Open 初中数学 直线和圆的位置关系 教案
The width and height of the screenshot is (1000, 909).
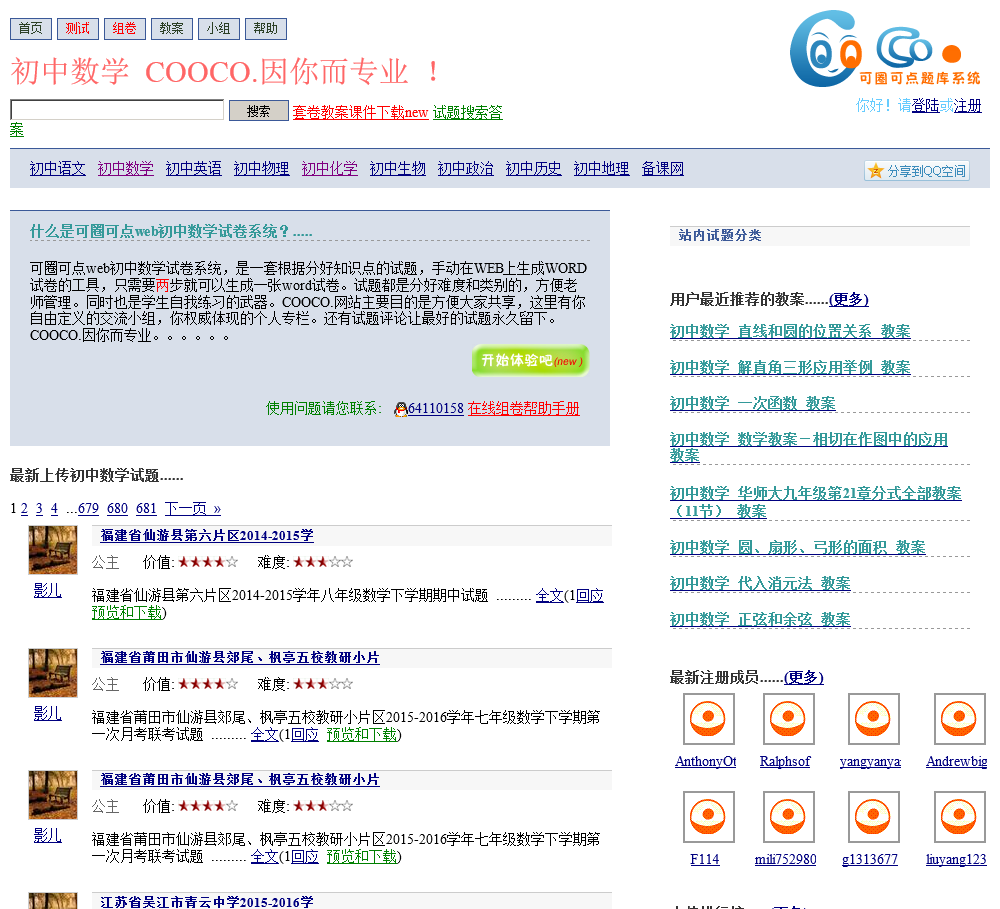click(x=790, y=331)
